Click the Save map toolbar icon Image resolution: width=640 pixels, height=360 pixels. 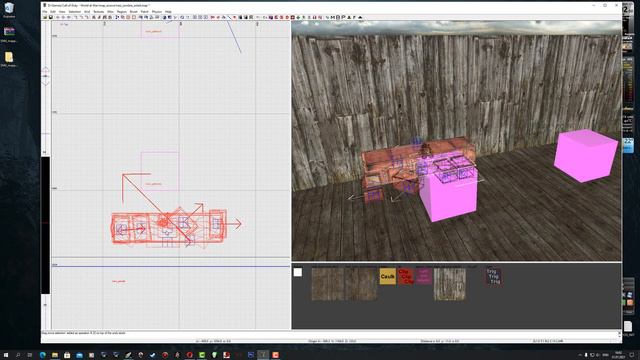[51, 17]
